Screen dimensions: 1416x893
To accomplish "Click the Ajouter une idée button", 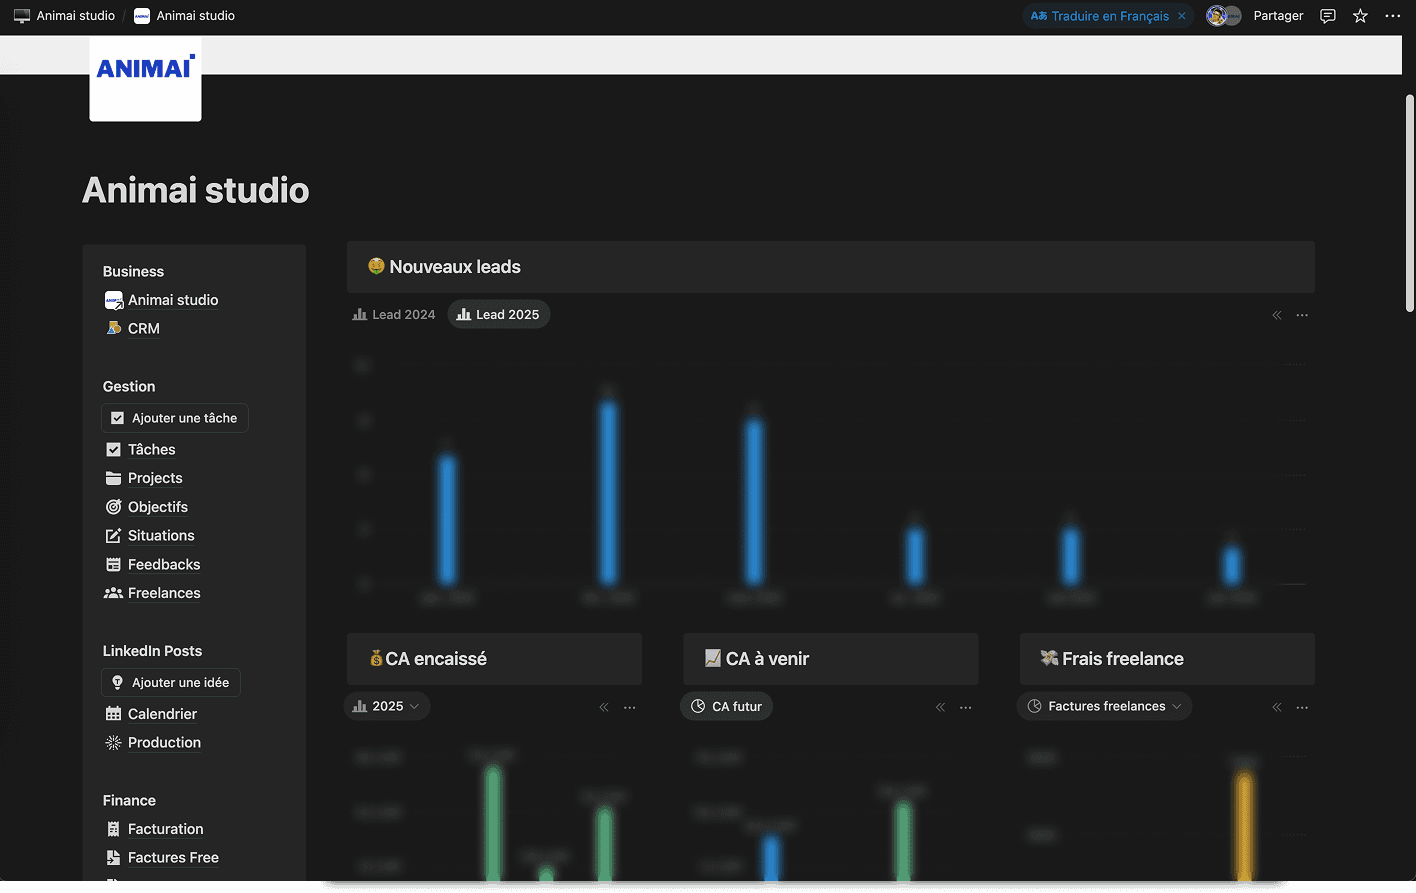I will [x=171, y=682].
